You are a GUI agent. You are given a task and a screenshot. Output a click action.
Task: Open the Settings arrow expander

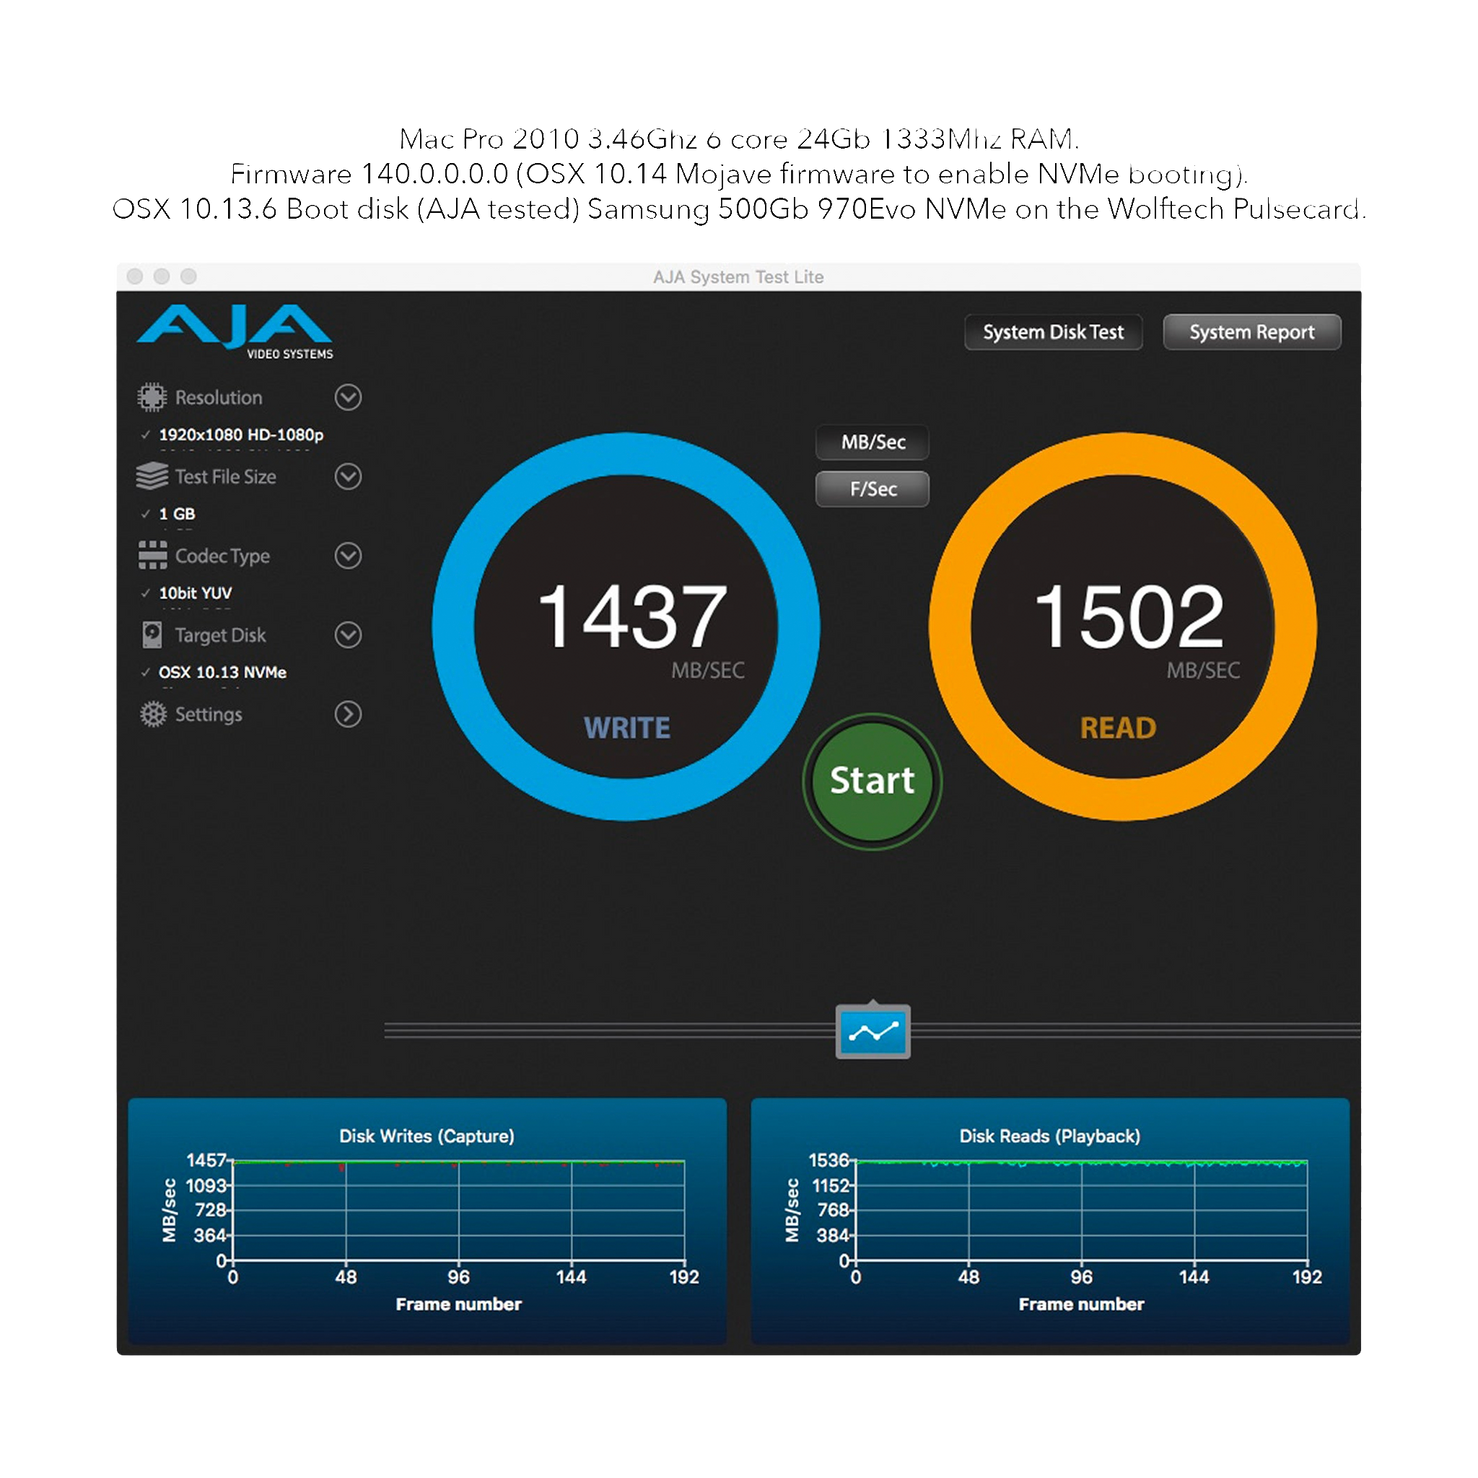tap(348, 714)
